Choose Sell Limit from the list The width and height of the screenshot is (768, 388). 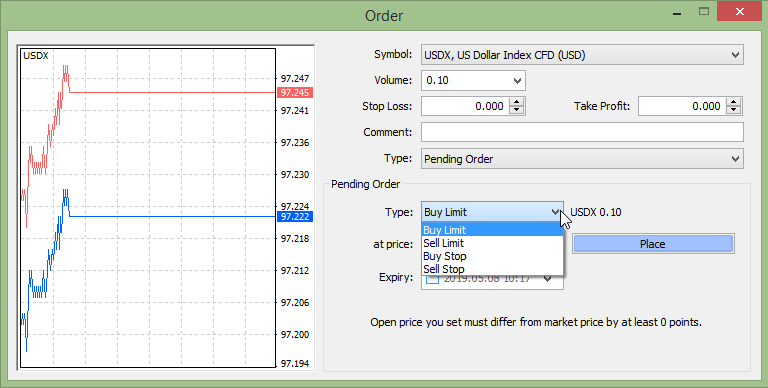coord(492,243)
